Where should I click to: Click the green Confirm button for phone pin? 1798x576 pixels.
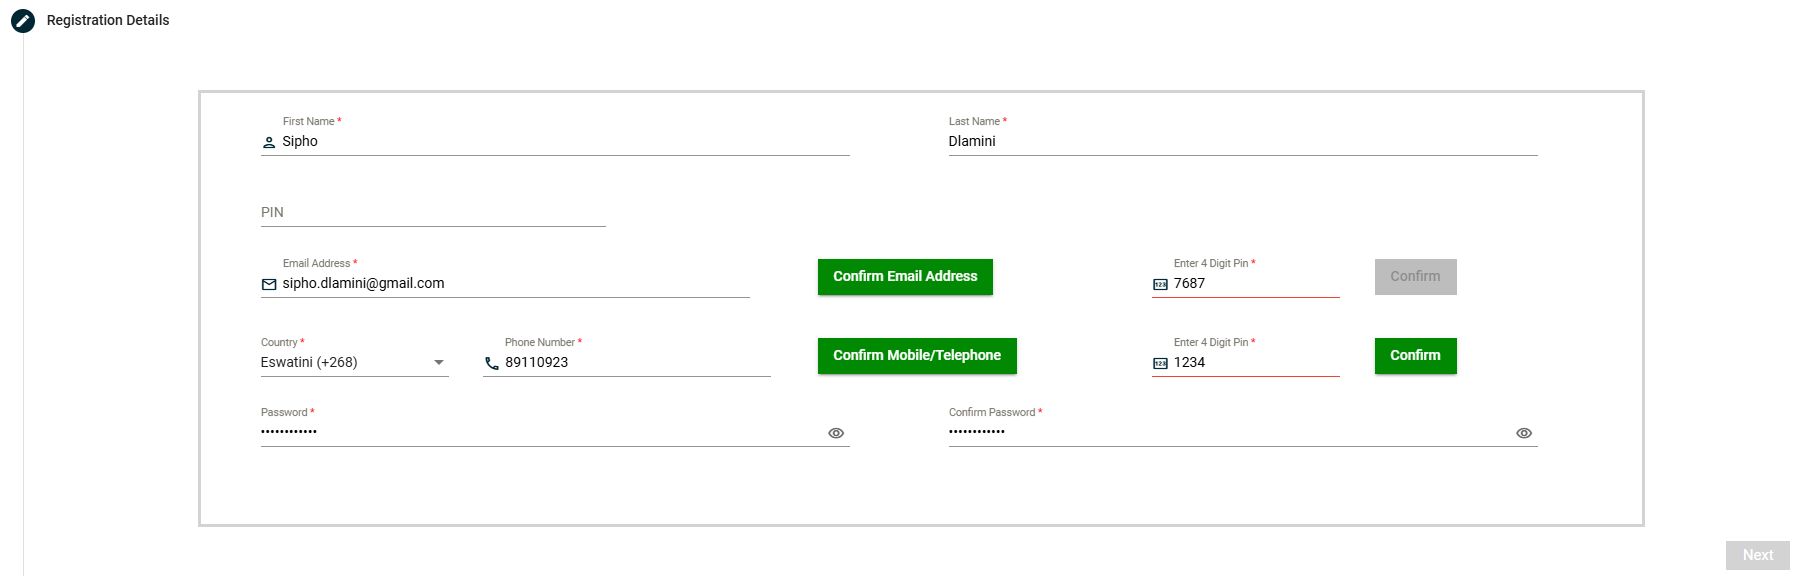pos(1415,356)
